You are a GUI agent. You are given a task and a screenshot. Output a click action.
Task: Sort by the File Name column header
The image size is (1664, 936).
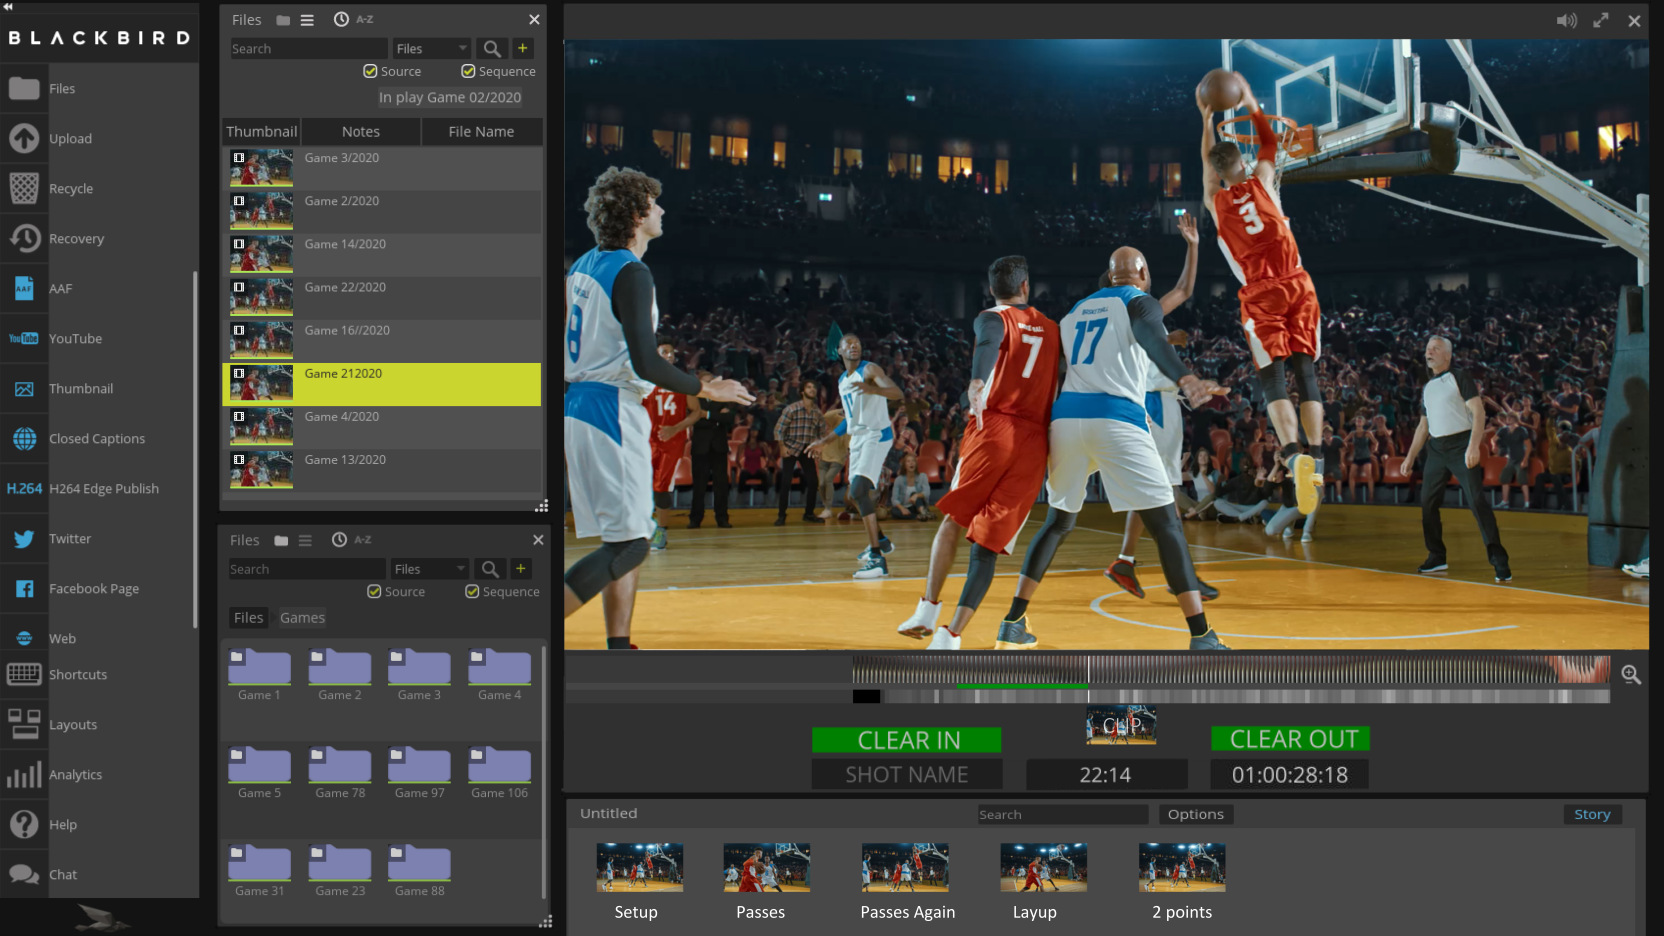(x=481, y=131)
